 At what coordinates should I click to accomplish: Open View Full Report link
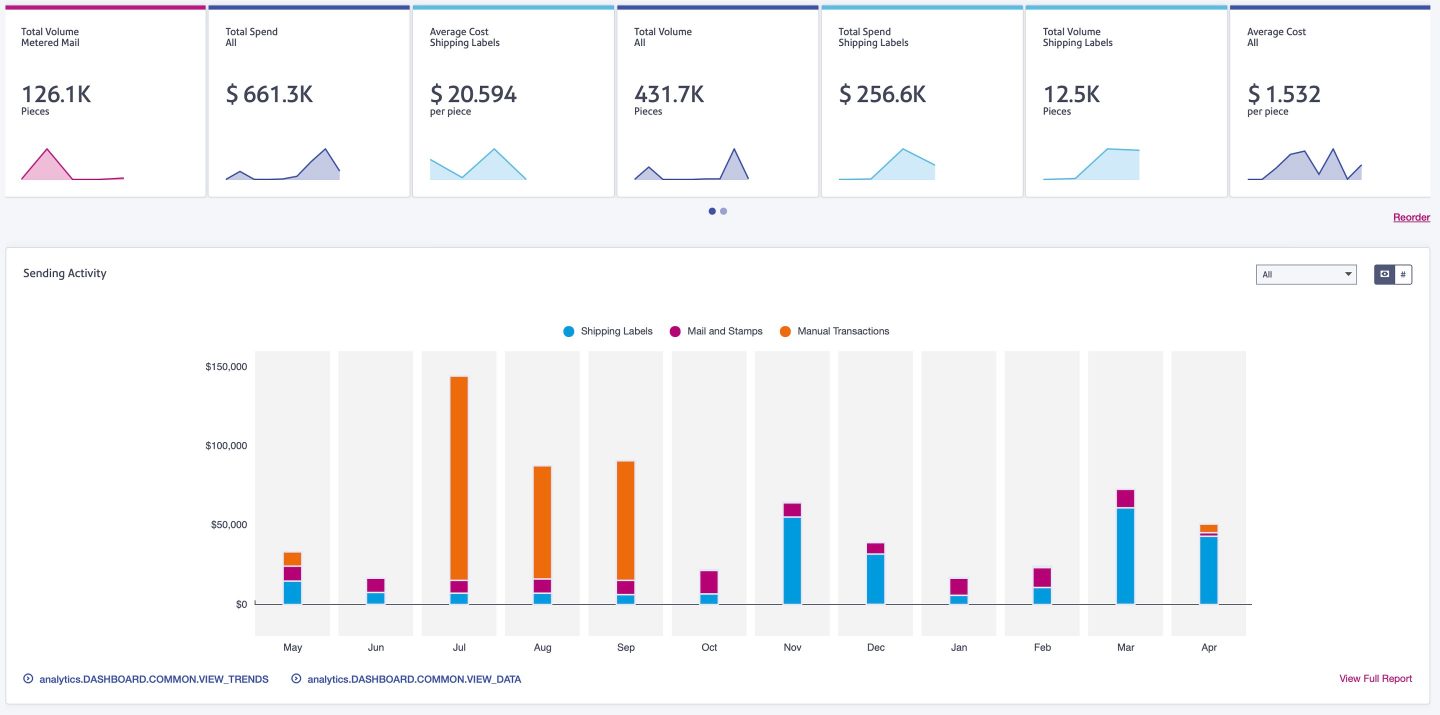(x=1376, y=678)
